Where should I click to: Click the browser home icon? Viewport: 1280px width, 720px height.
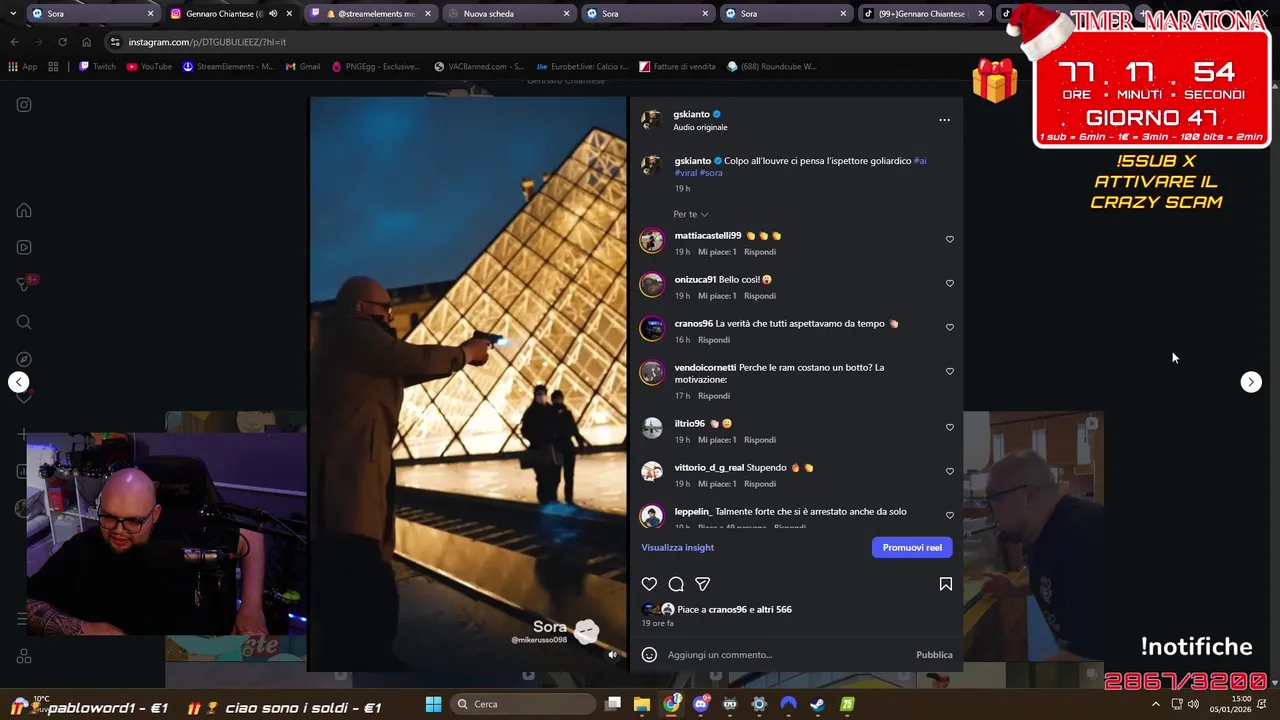click(x=86, y=42)
